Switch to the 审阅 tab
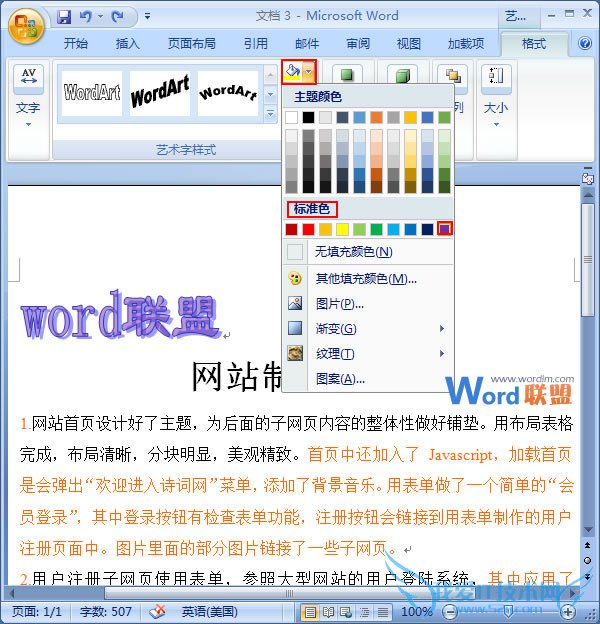The image size is (600, 624). point(358,43)
